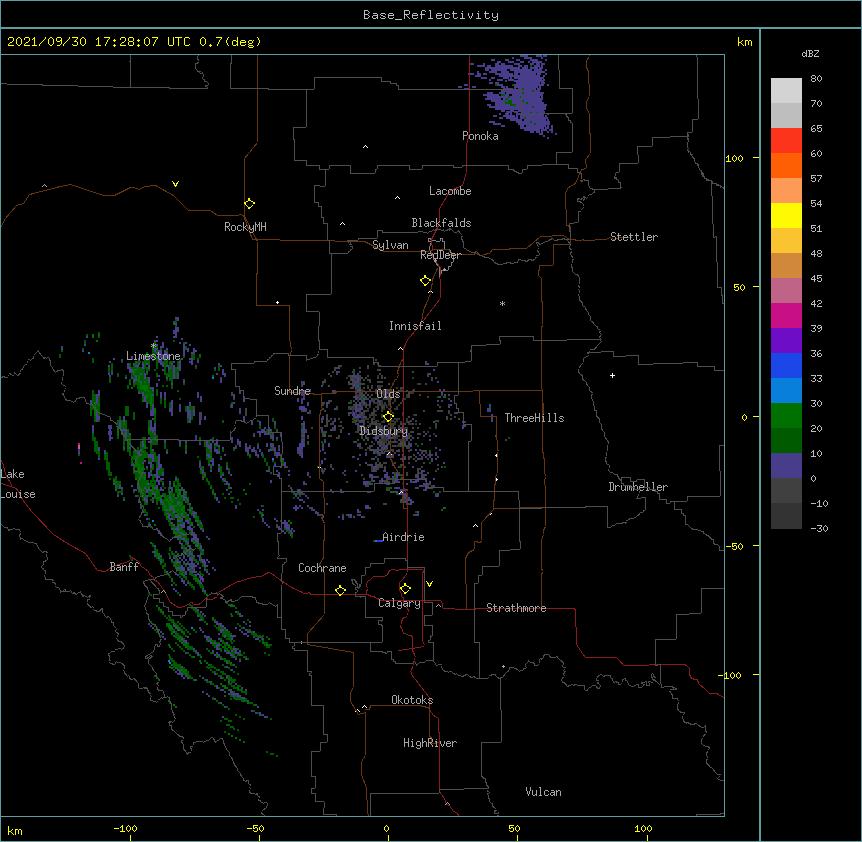Click the yellow V marker northwest of RockyMH

point(175,184)
